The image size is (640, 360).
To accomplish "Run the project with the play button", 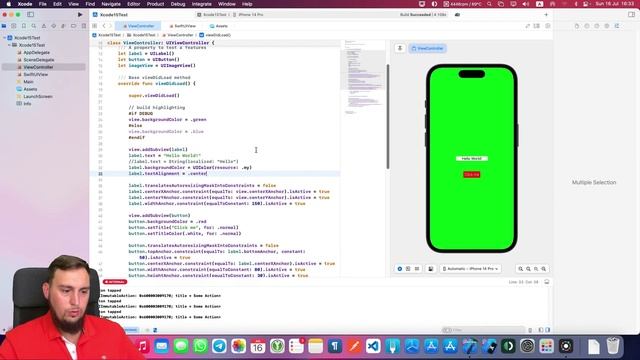I will 80,15.
